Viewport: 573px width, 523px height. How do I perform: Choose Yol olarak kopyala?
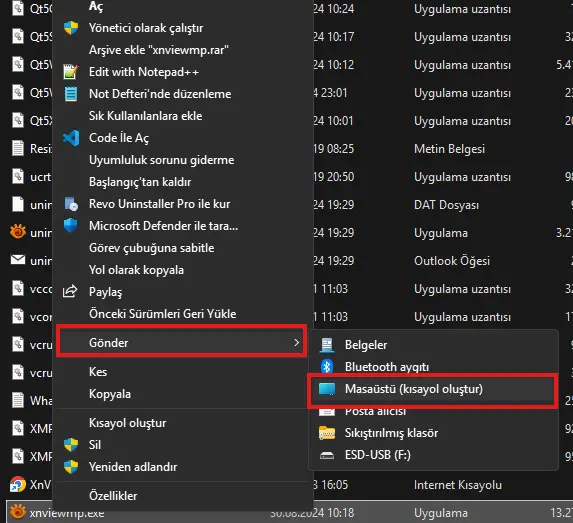click(x=136, y=270)
